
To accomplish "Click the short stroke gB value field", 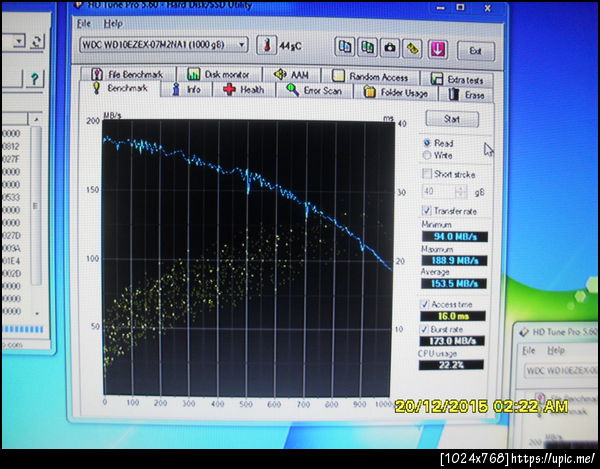I will [440, 191].
